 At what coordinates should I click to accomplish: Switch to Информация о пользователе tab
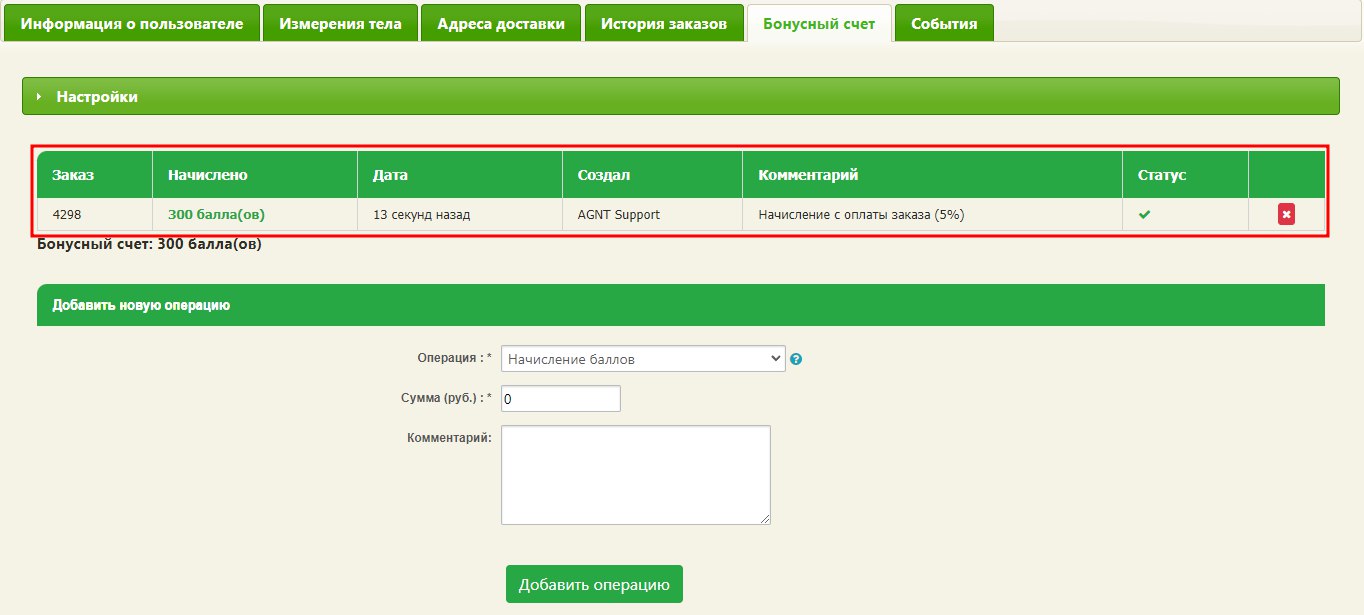click(x=132, y=23)
